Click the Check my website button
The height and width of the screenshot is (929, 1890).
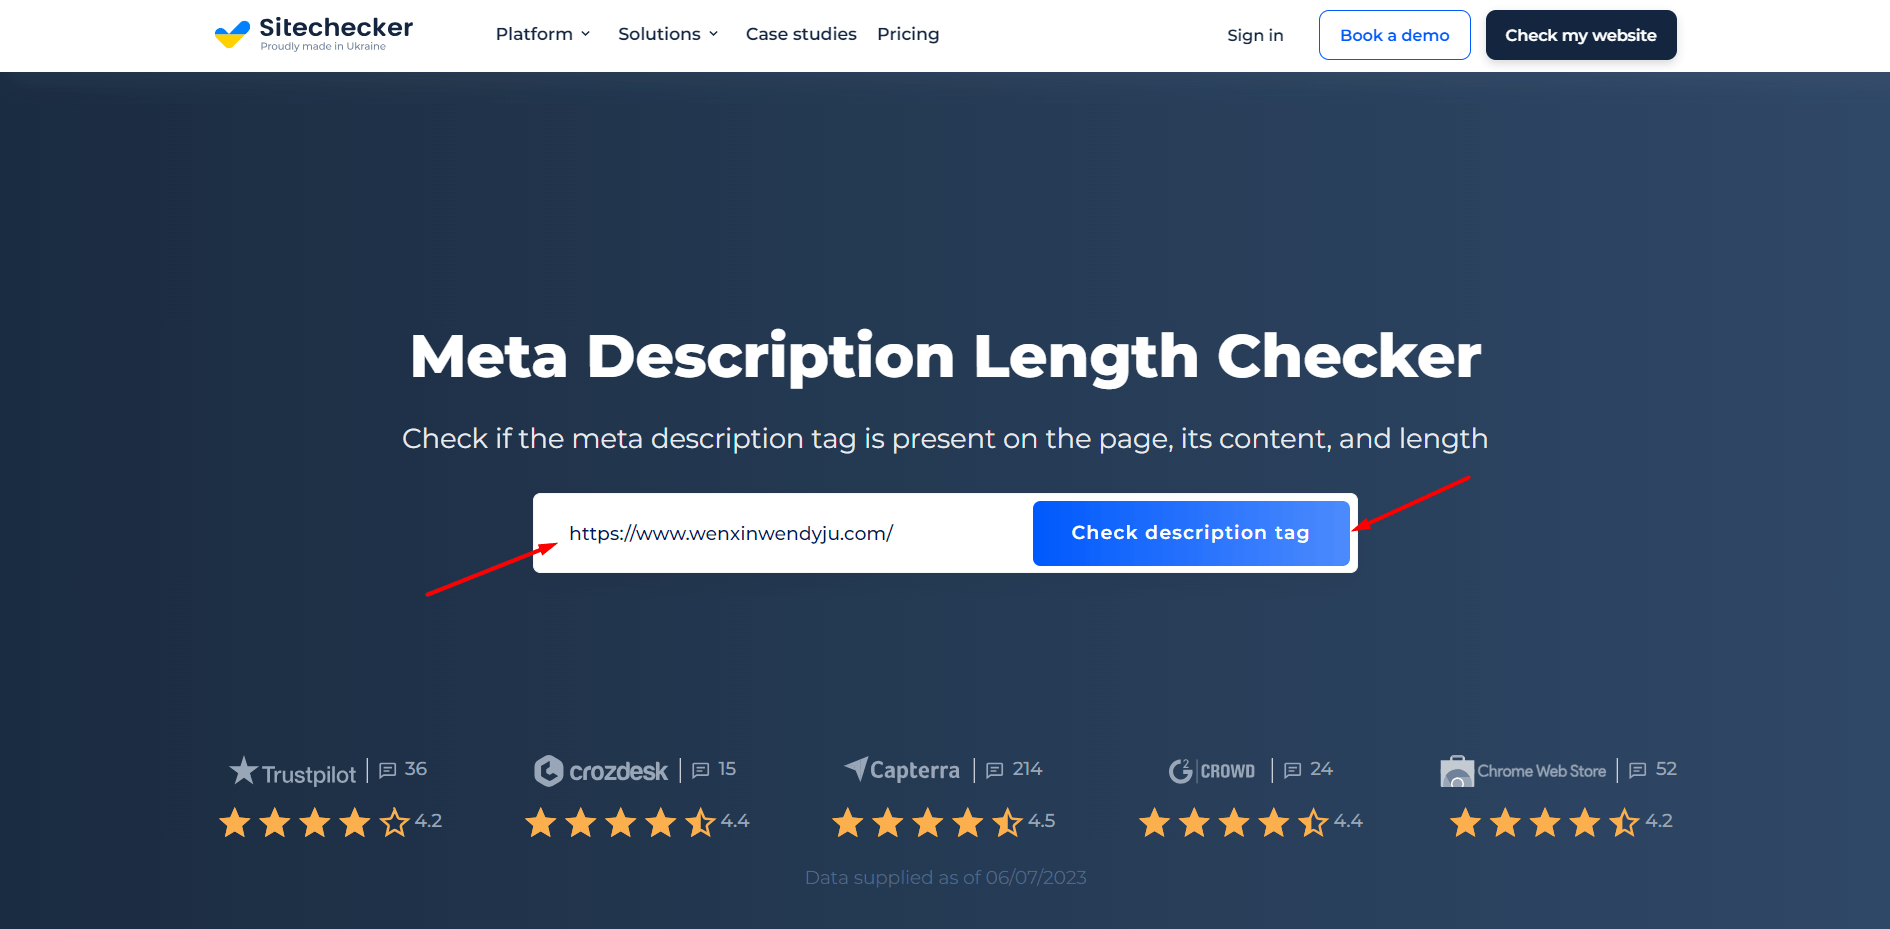pos(1581,35)
